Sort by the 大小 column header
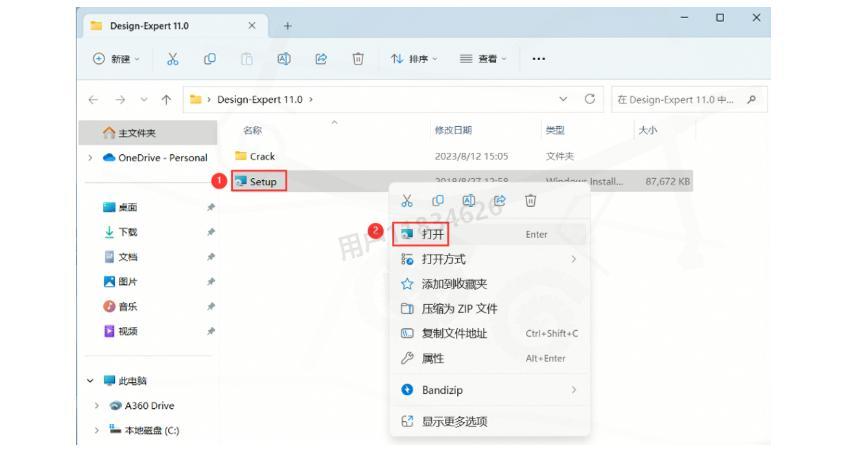841x453 pixels. pos(647,130)
